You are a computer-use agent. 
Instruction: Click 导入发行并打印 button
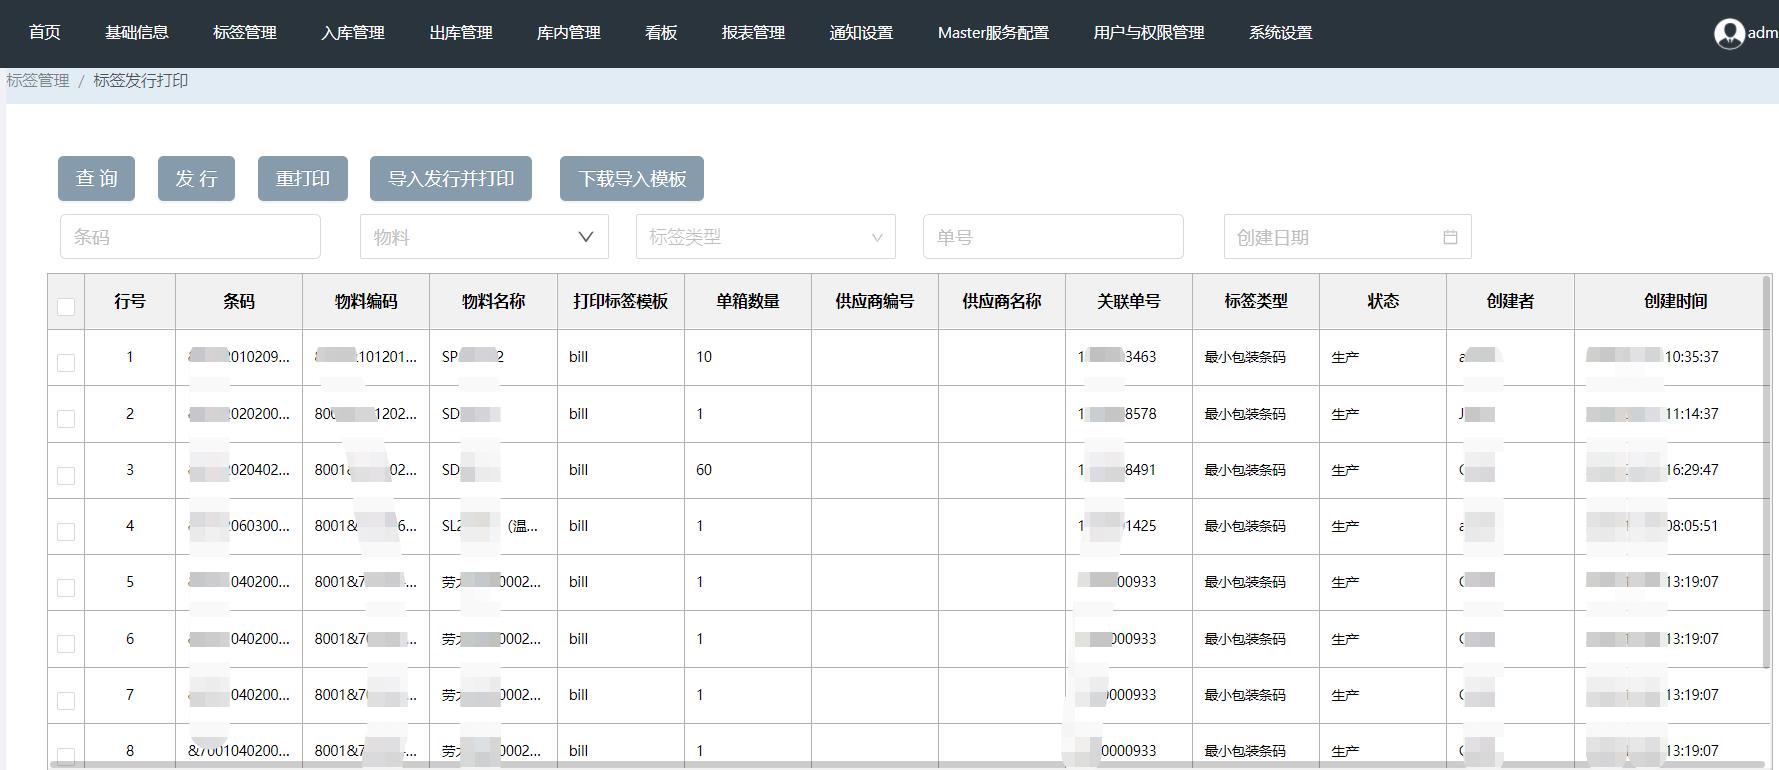click(x=450, y=179)
